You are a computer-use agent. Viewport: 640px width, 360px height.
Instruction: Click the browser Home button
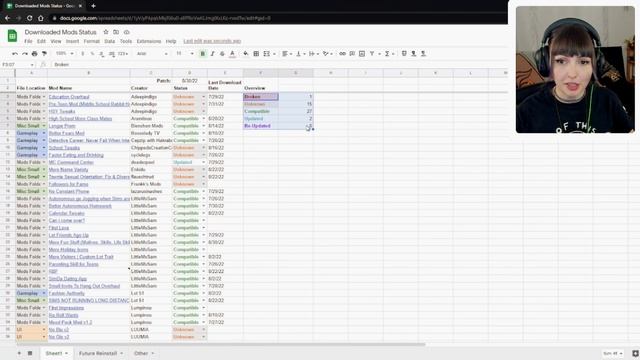40,18
